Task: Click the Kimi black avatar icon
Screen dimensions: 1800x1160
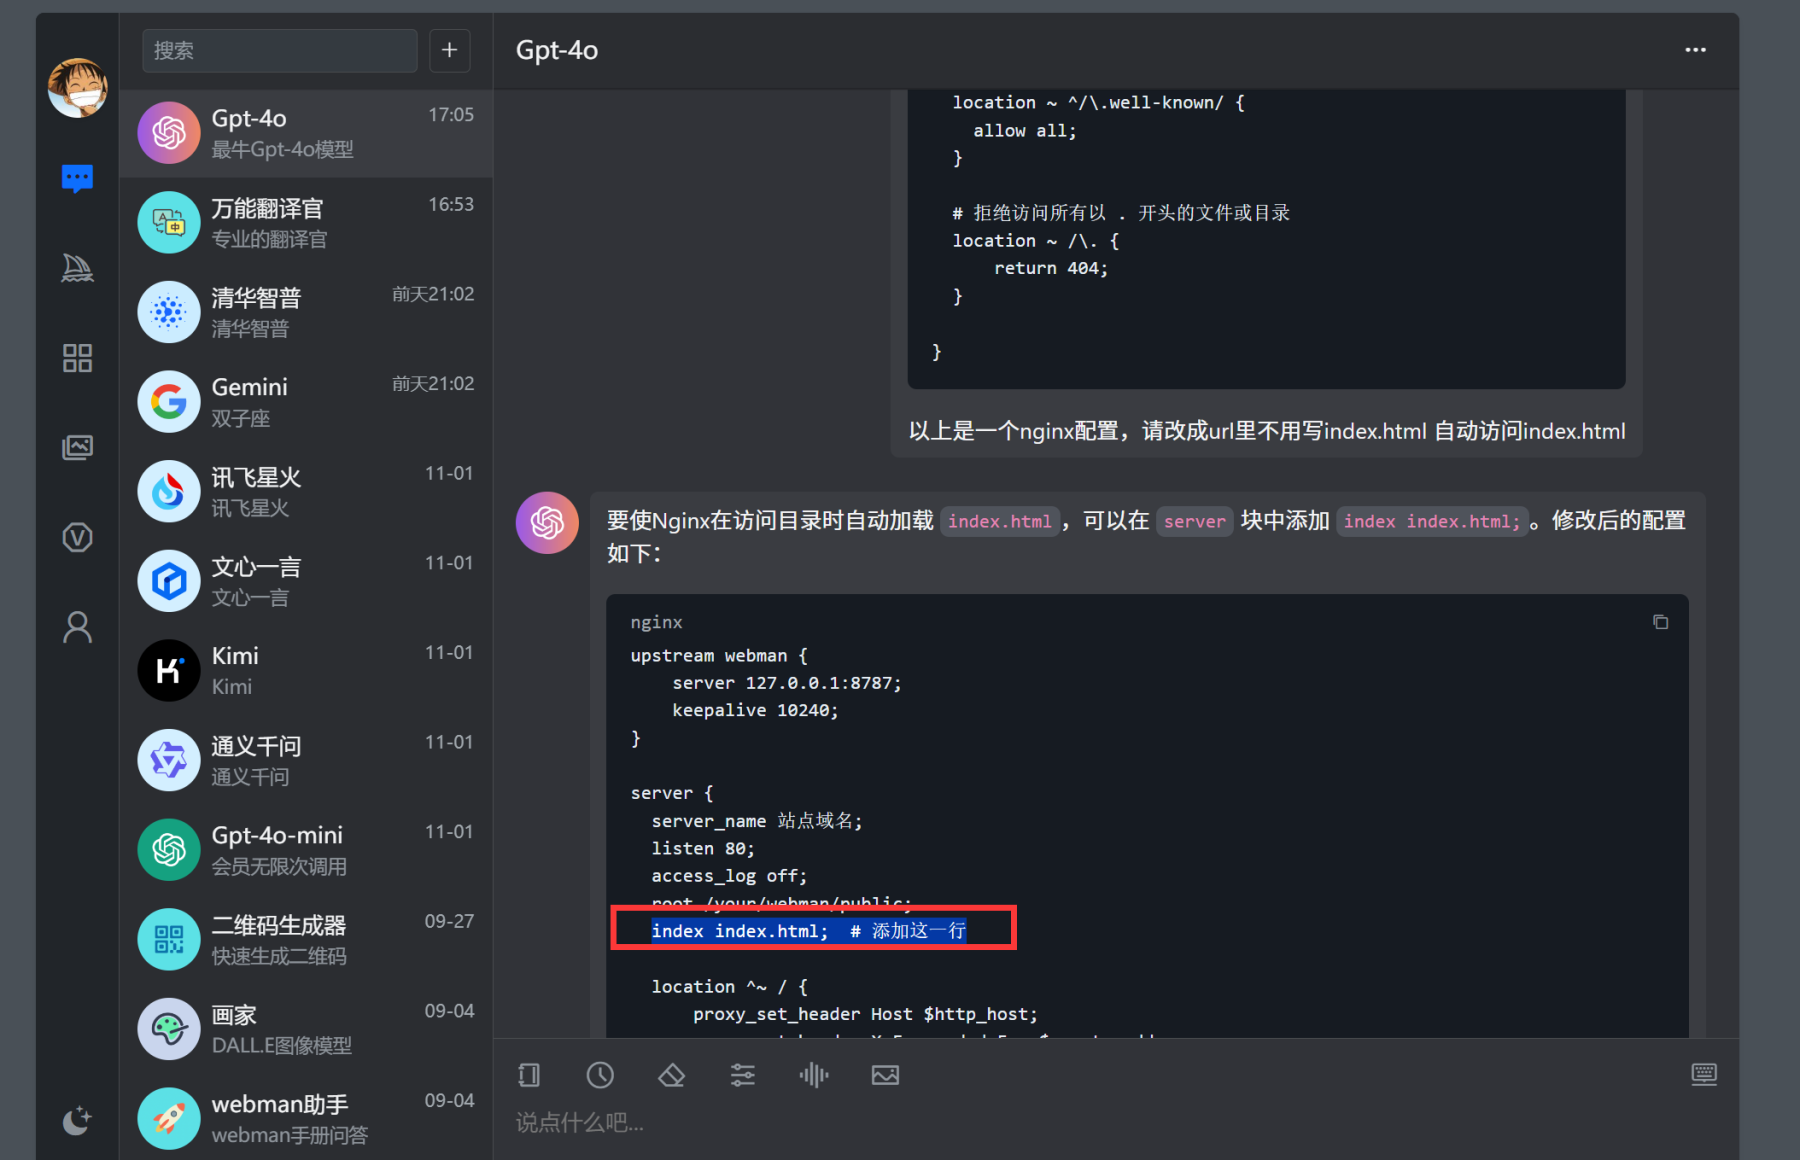Action: coord(169,670)
